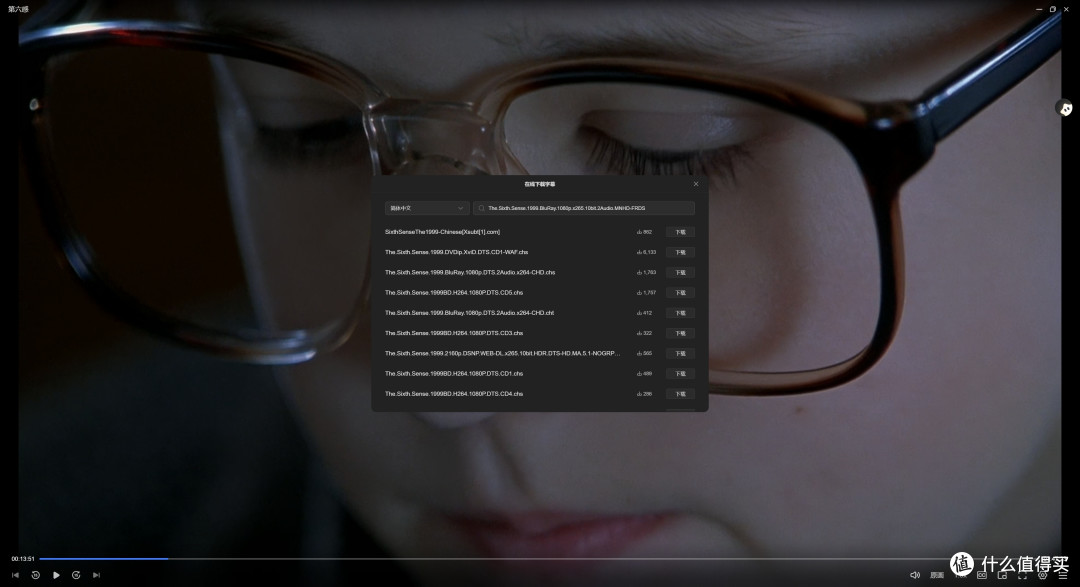Download the 2Audio.x264-CHD.cht subtitle

pos(681,313)
